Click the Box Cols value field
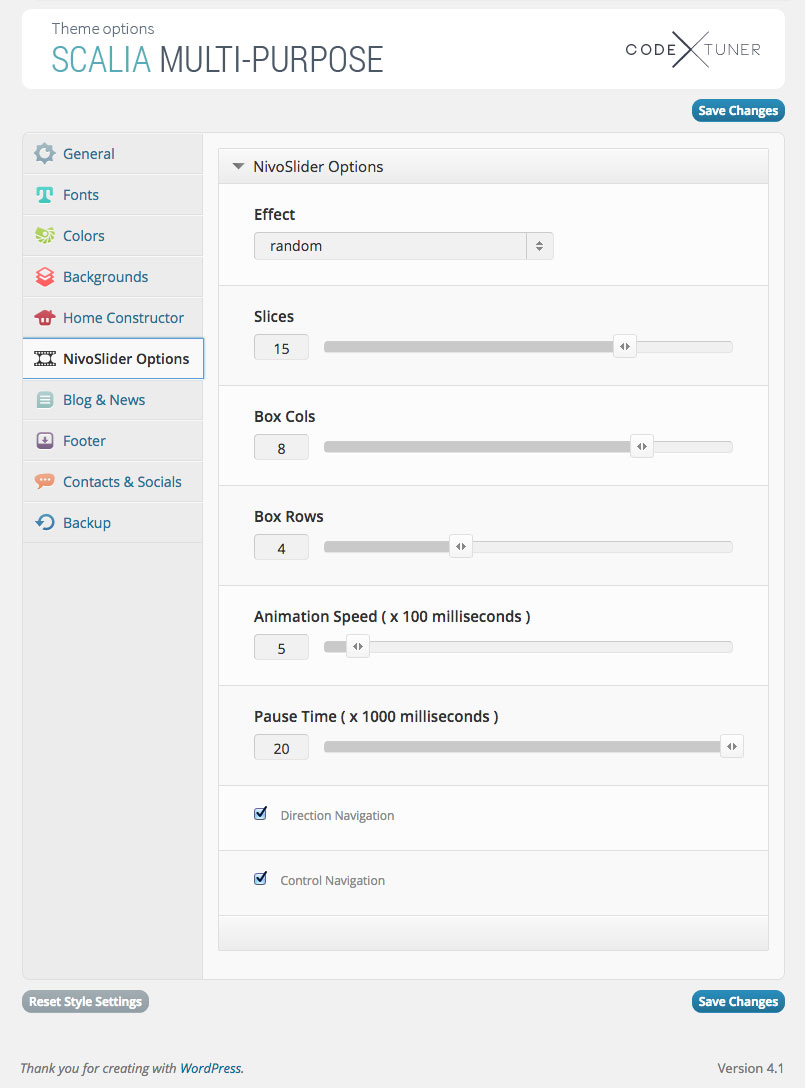This screenshot has height=1088, width=805. [x=281, y=448]
